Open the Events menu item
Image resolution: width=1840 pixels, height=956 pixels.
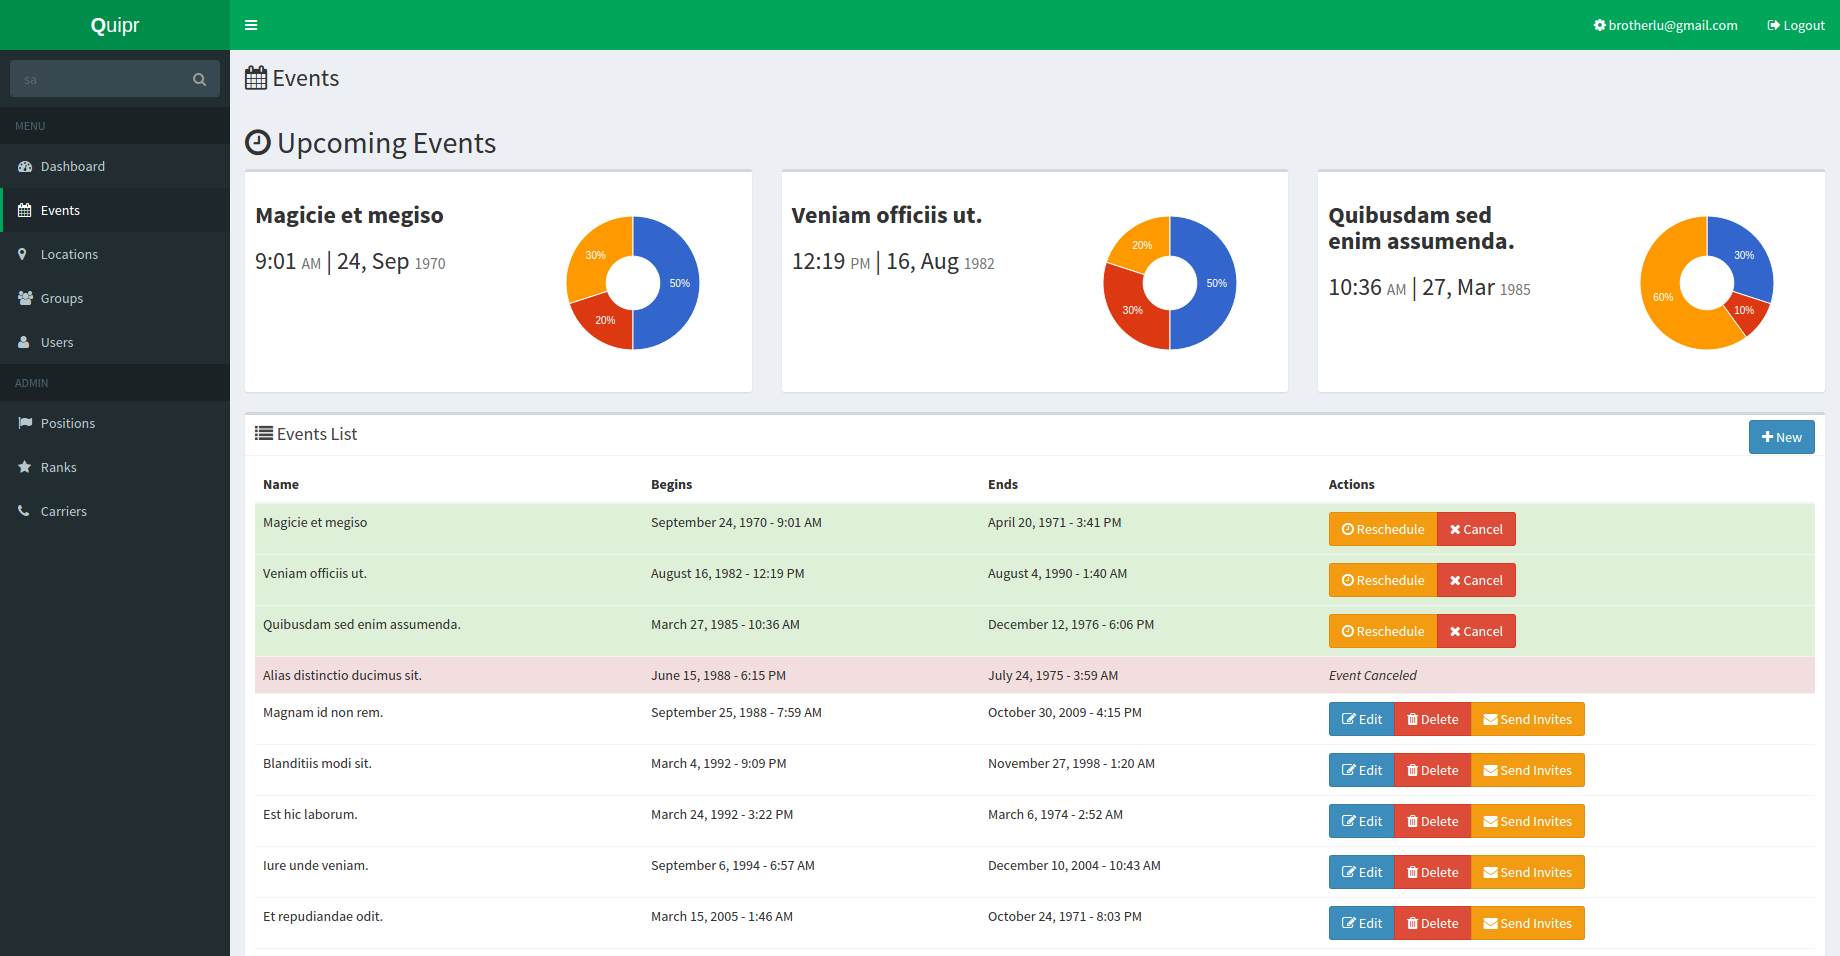pyautogui.click(x=115, y=210)
